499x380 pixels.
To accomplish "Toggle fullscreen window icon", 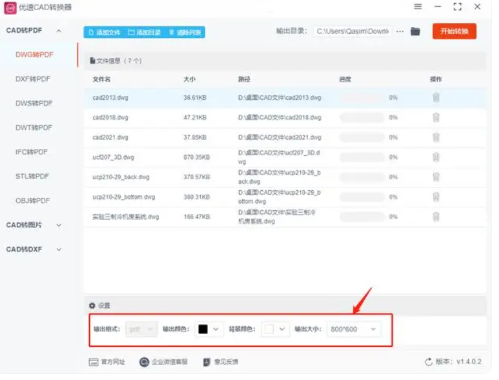I will click(458, 7).
